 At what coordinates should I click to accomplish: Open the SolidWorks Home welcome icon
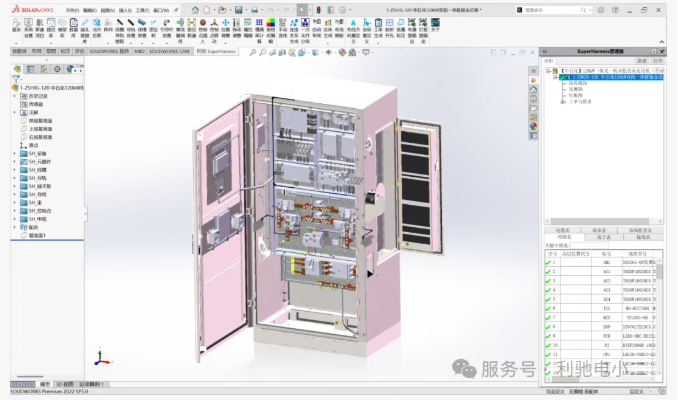[195, 10]
